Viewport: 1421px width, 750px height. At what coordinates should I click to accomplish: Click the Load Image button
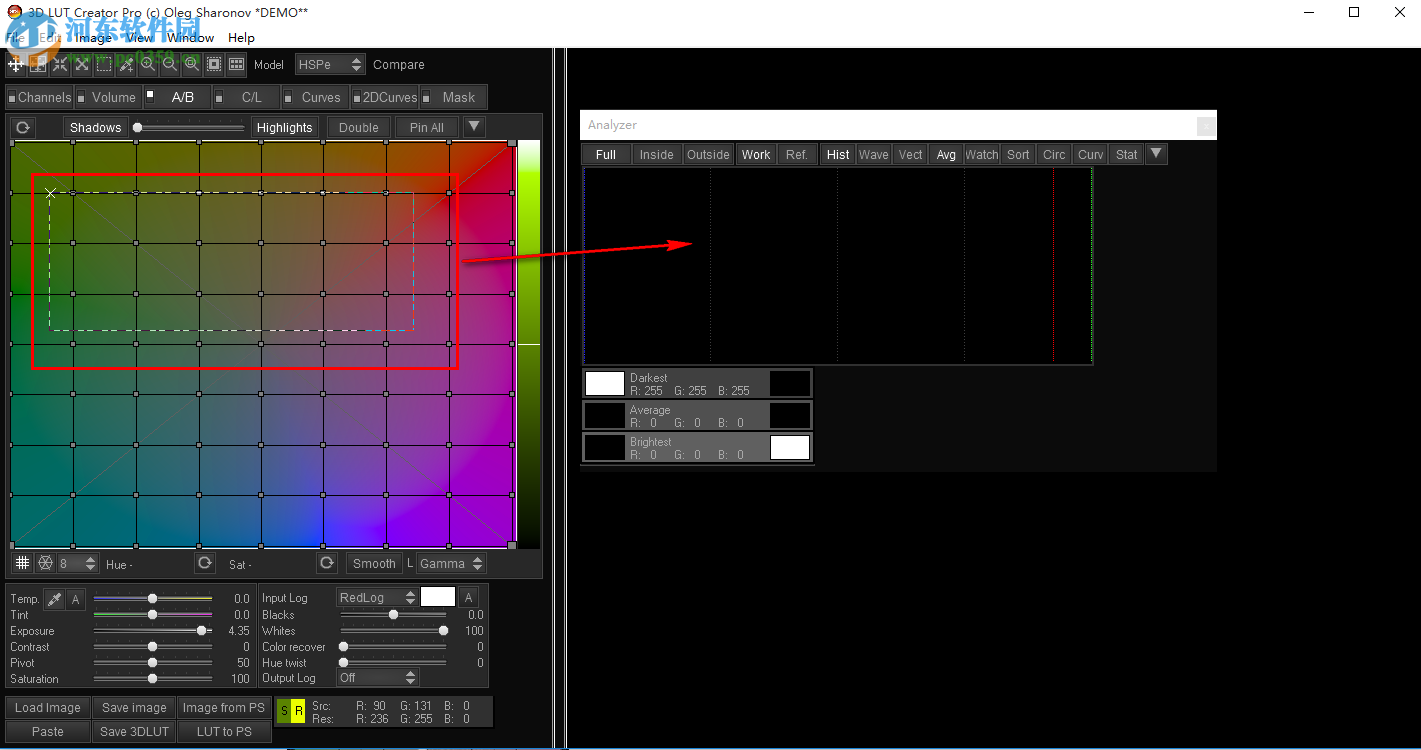pos(47,707)
